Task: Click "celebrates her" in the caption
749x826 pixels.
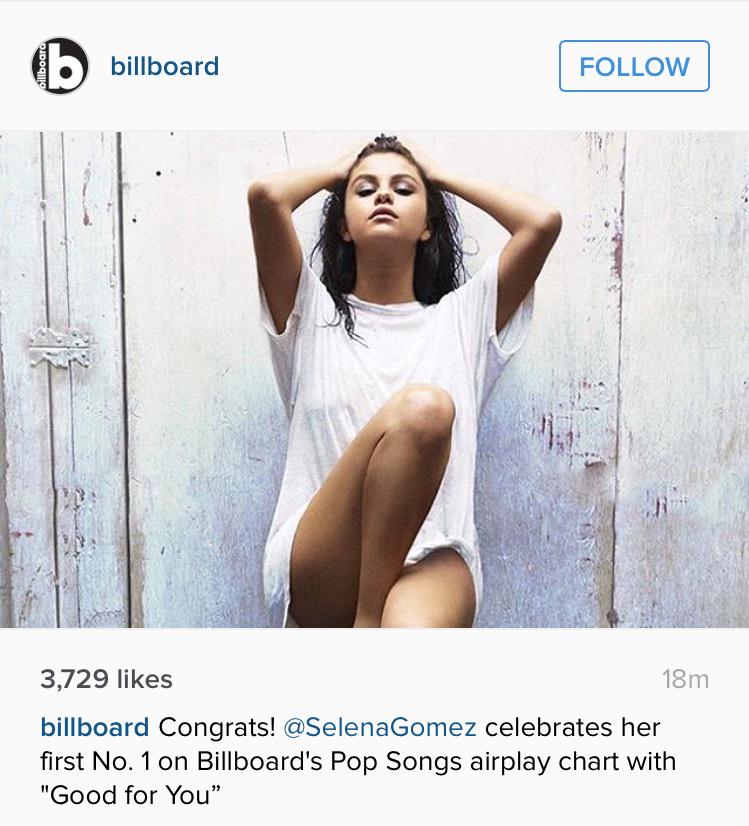Action: pos(573,727)
